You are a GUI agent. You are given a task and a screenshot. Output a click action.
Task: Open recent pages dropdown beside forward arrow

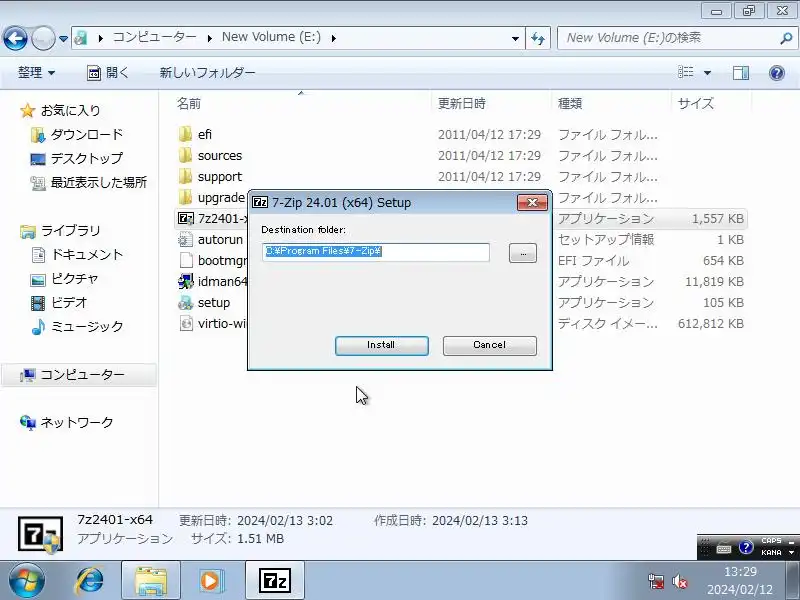coord(63,39)
